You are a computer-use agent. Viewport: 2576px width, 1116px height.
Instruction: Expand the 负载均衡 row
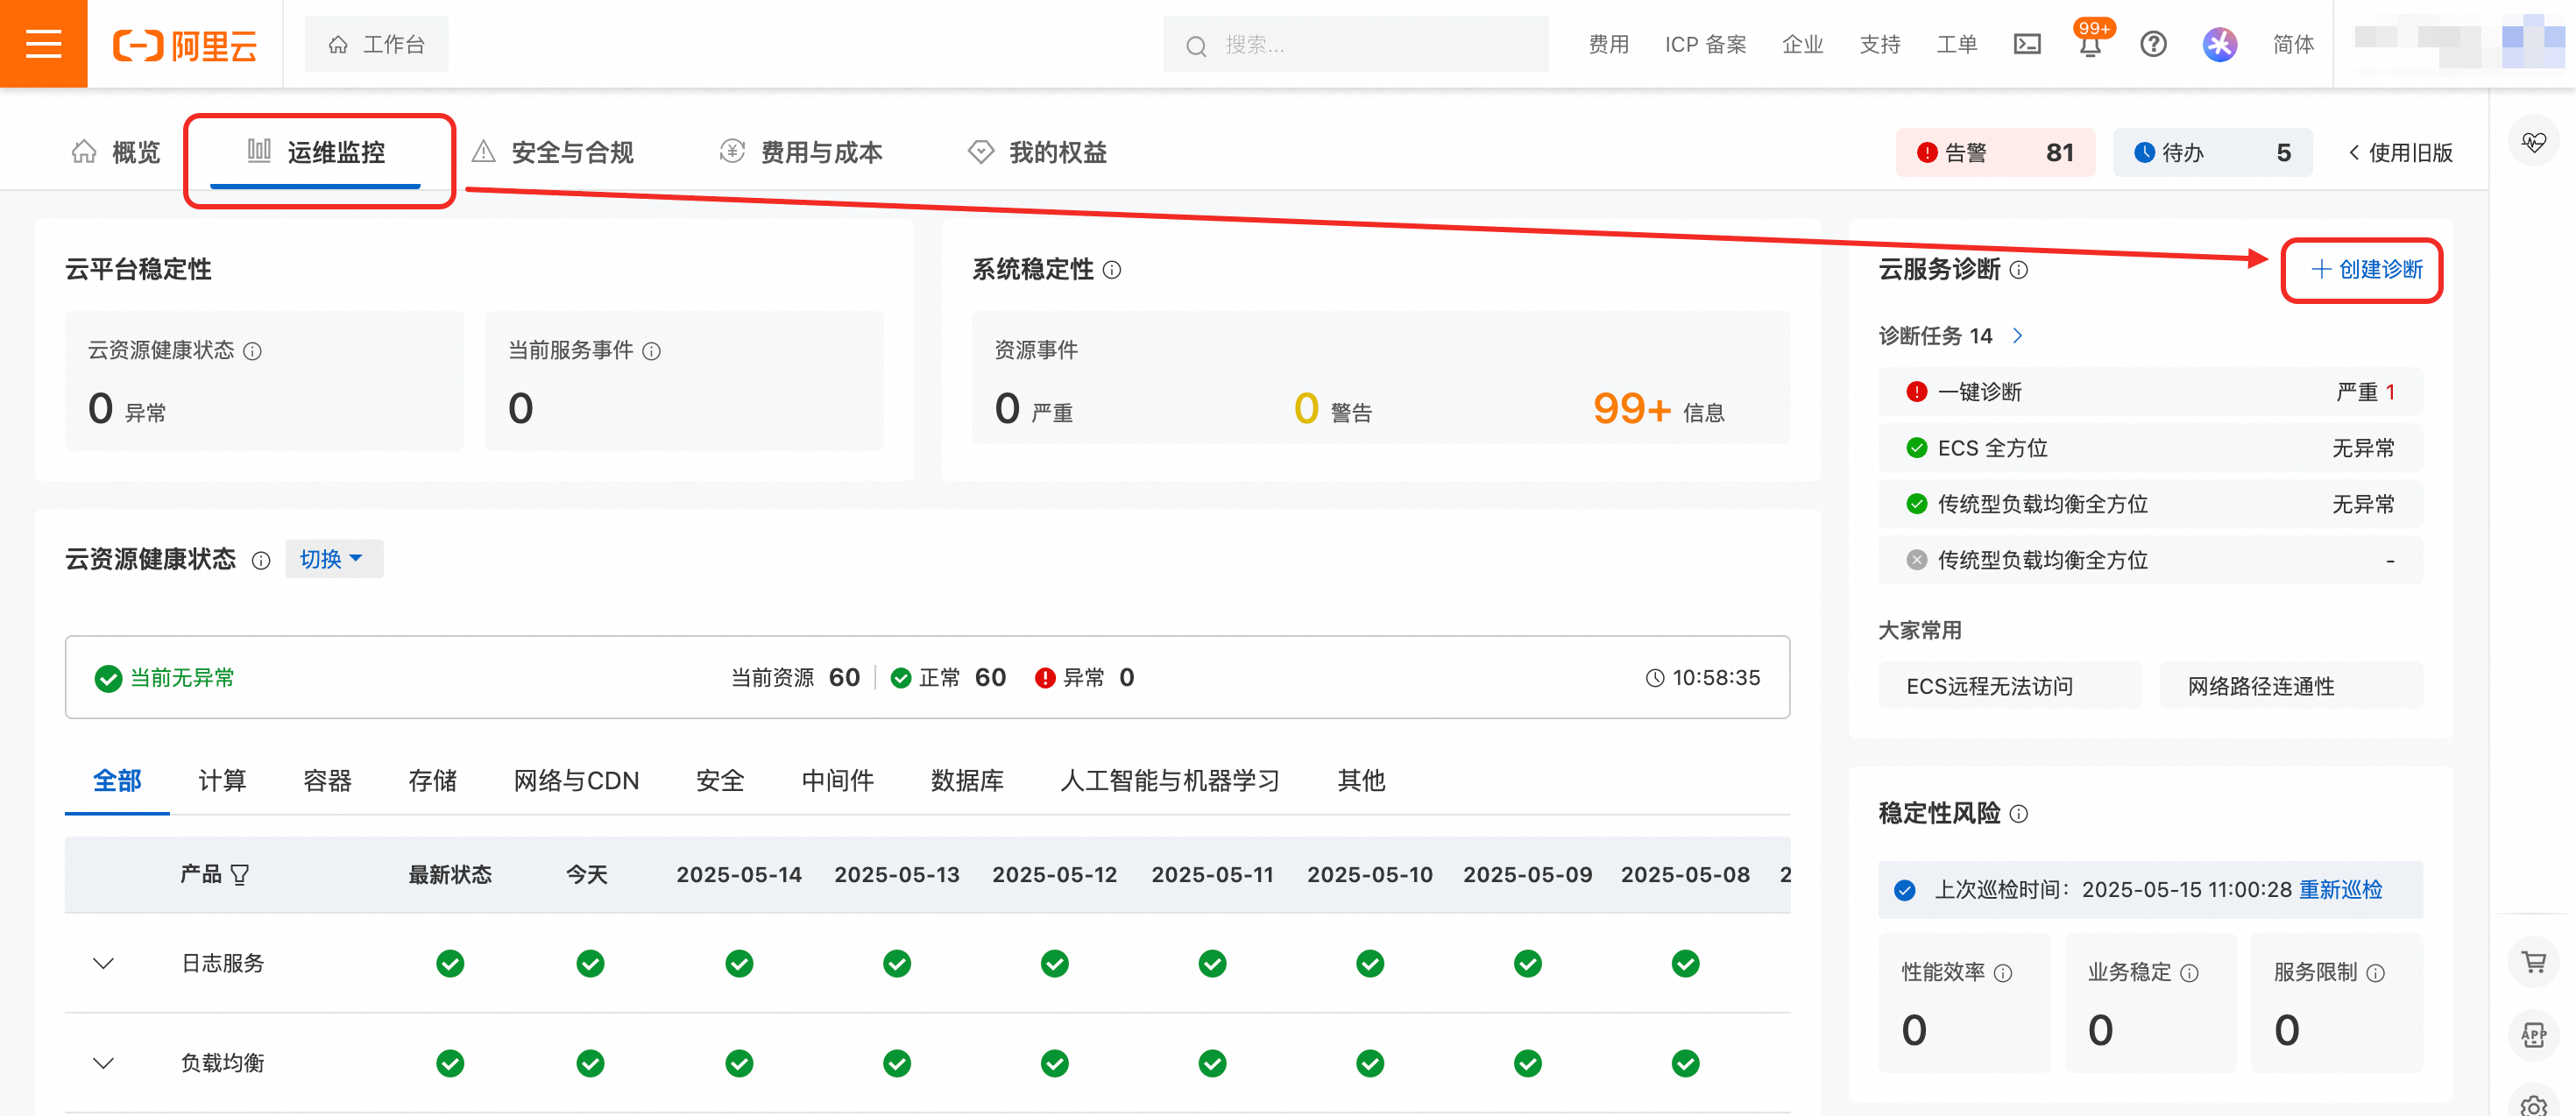click(x=103, y=1062)
